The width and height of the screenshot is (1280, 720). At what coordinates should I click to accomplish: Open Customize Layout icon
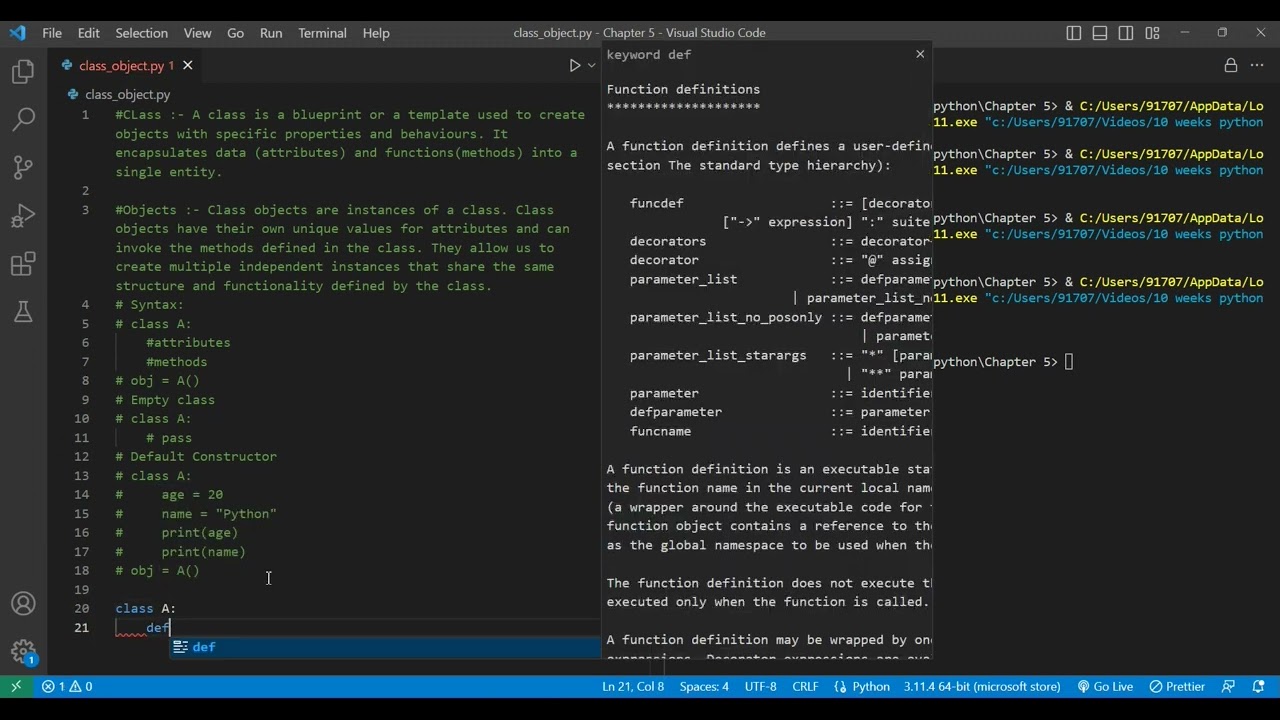(x=1152, y=33)
